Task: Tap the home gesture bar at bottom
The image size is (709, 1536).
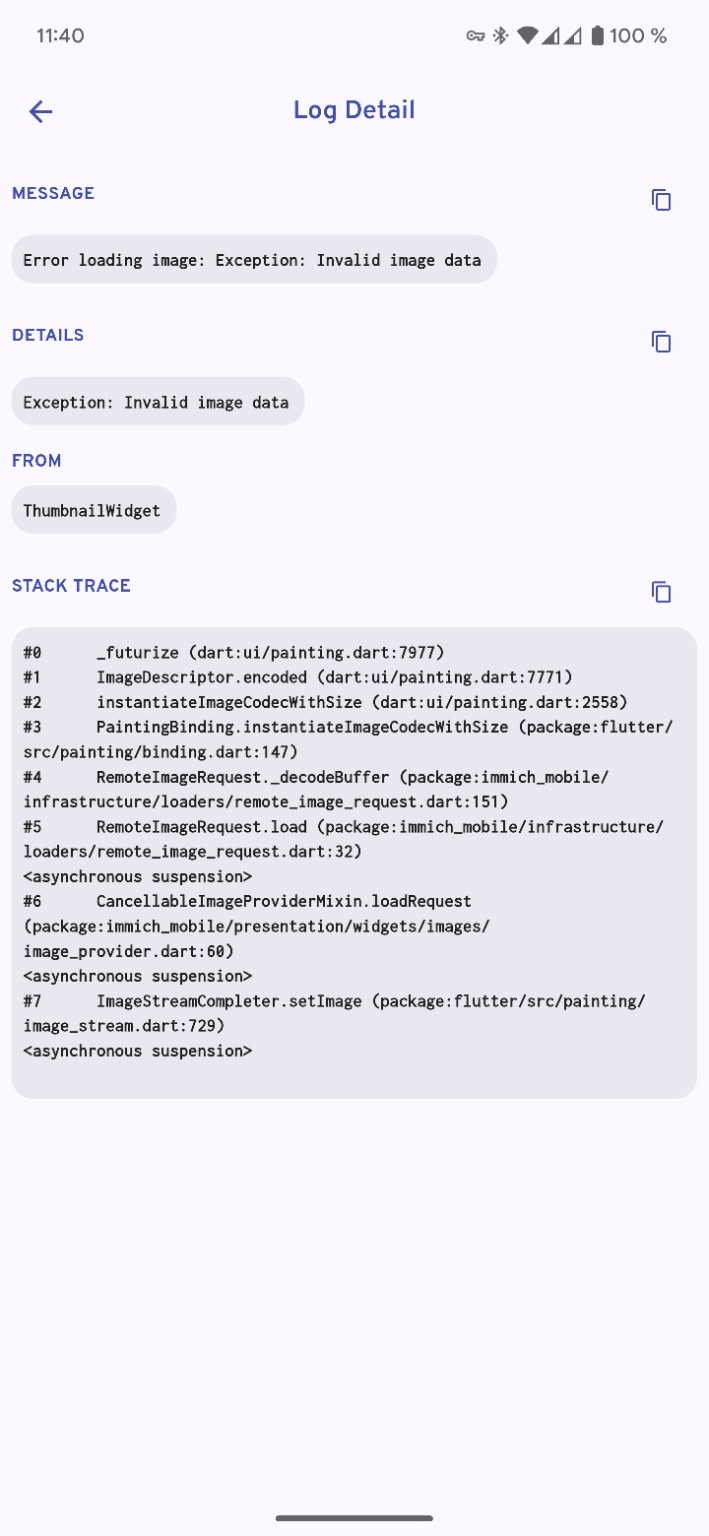Action: tap(354, 1517)
